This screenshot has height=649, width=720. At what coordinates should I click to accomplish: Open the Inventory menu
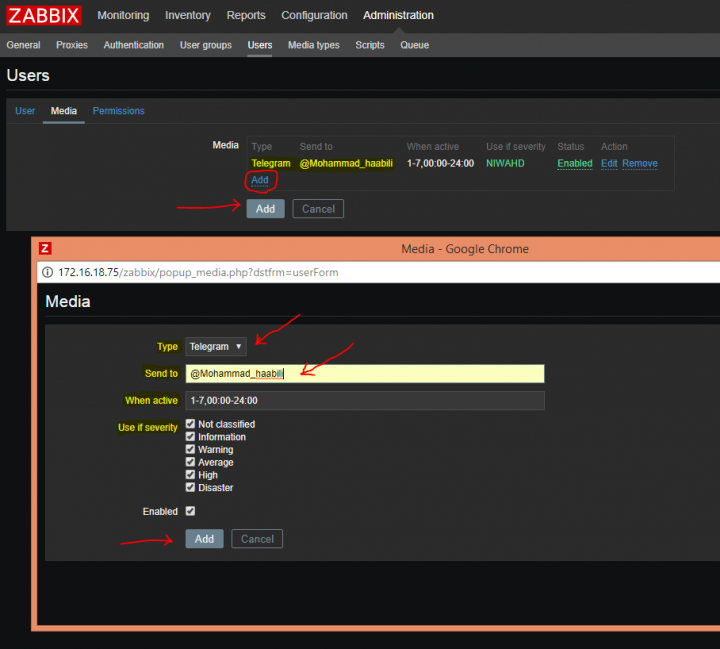coord(188,15)
